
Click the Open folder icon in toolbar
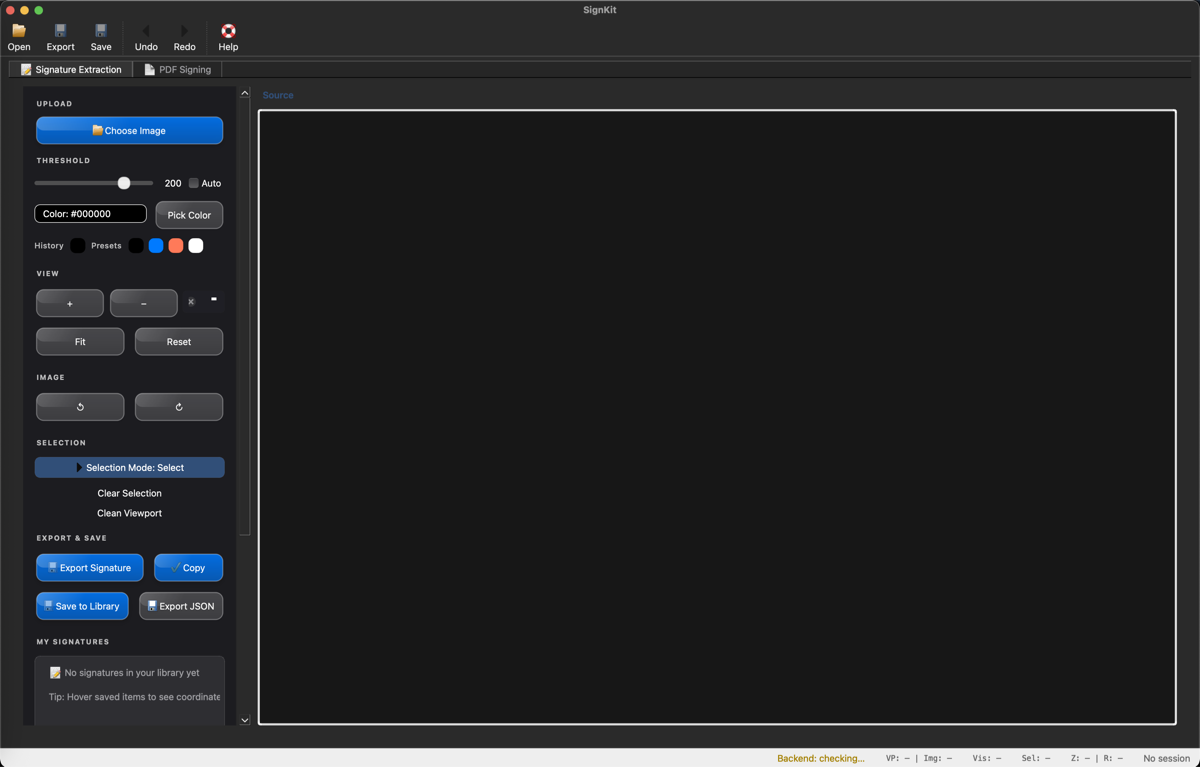19,32
